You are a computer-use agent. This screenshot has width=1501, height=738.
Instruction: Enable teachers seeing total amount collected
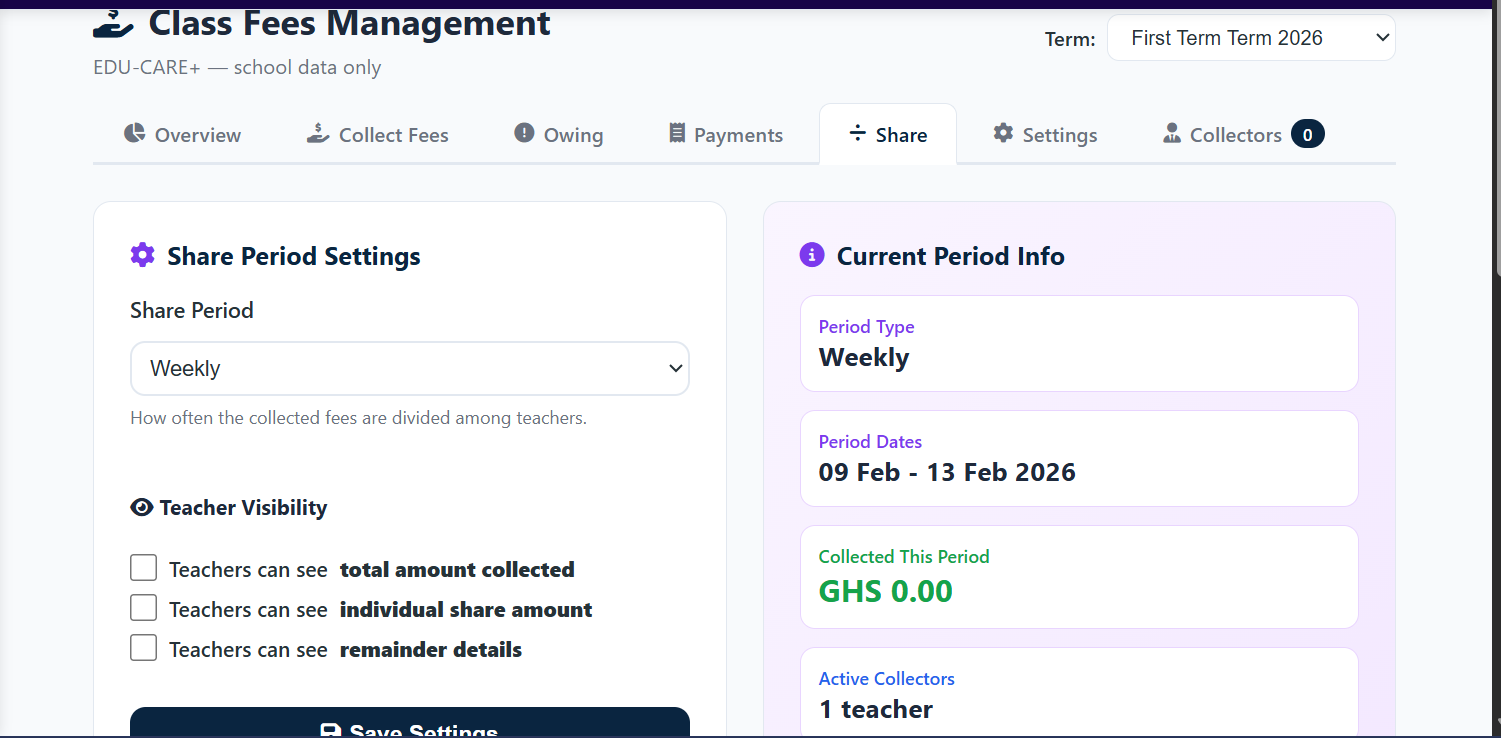click(x=144, y=569)
